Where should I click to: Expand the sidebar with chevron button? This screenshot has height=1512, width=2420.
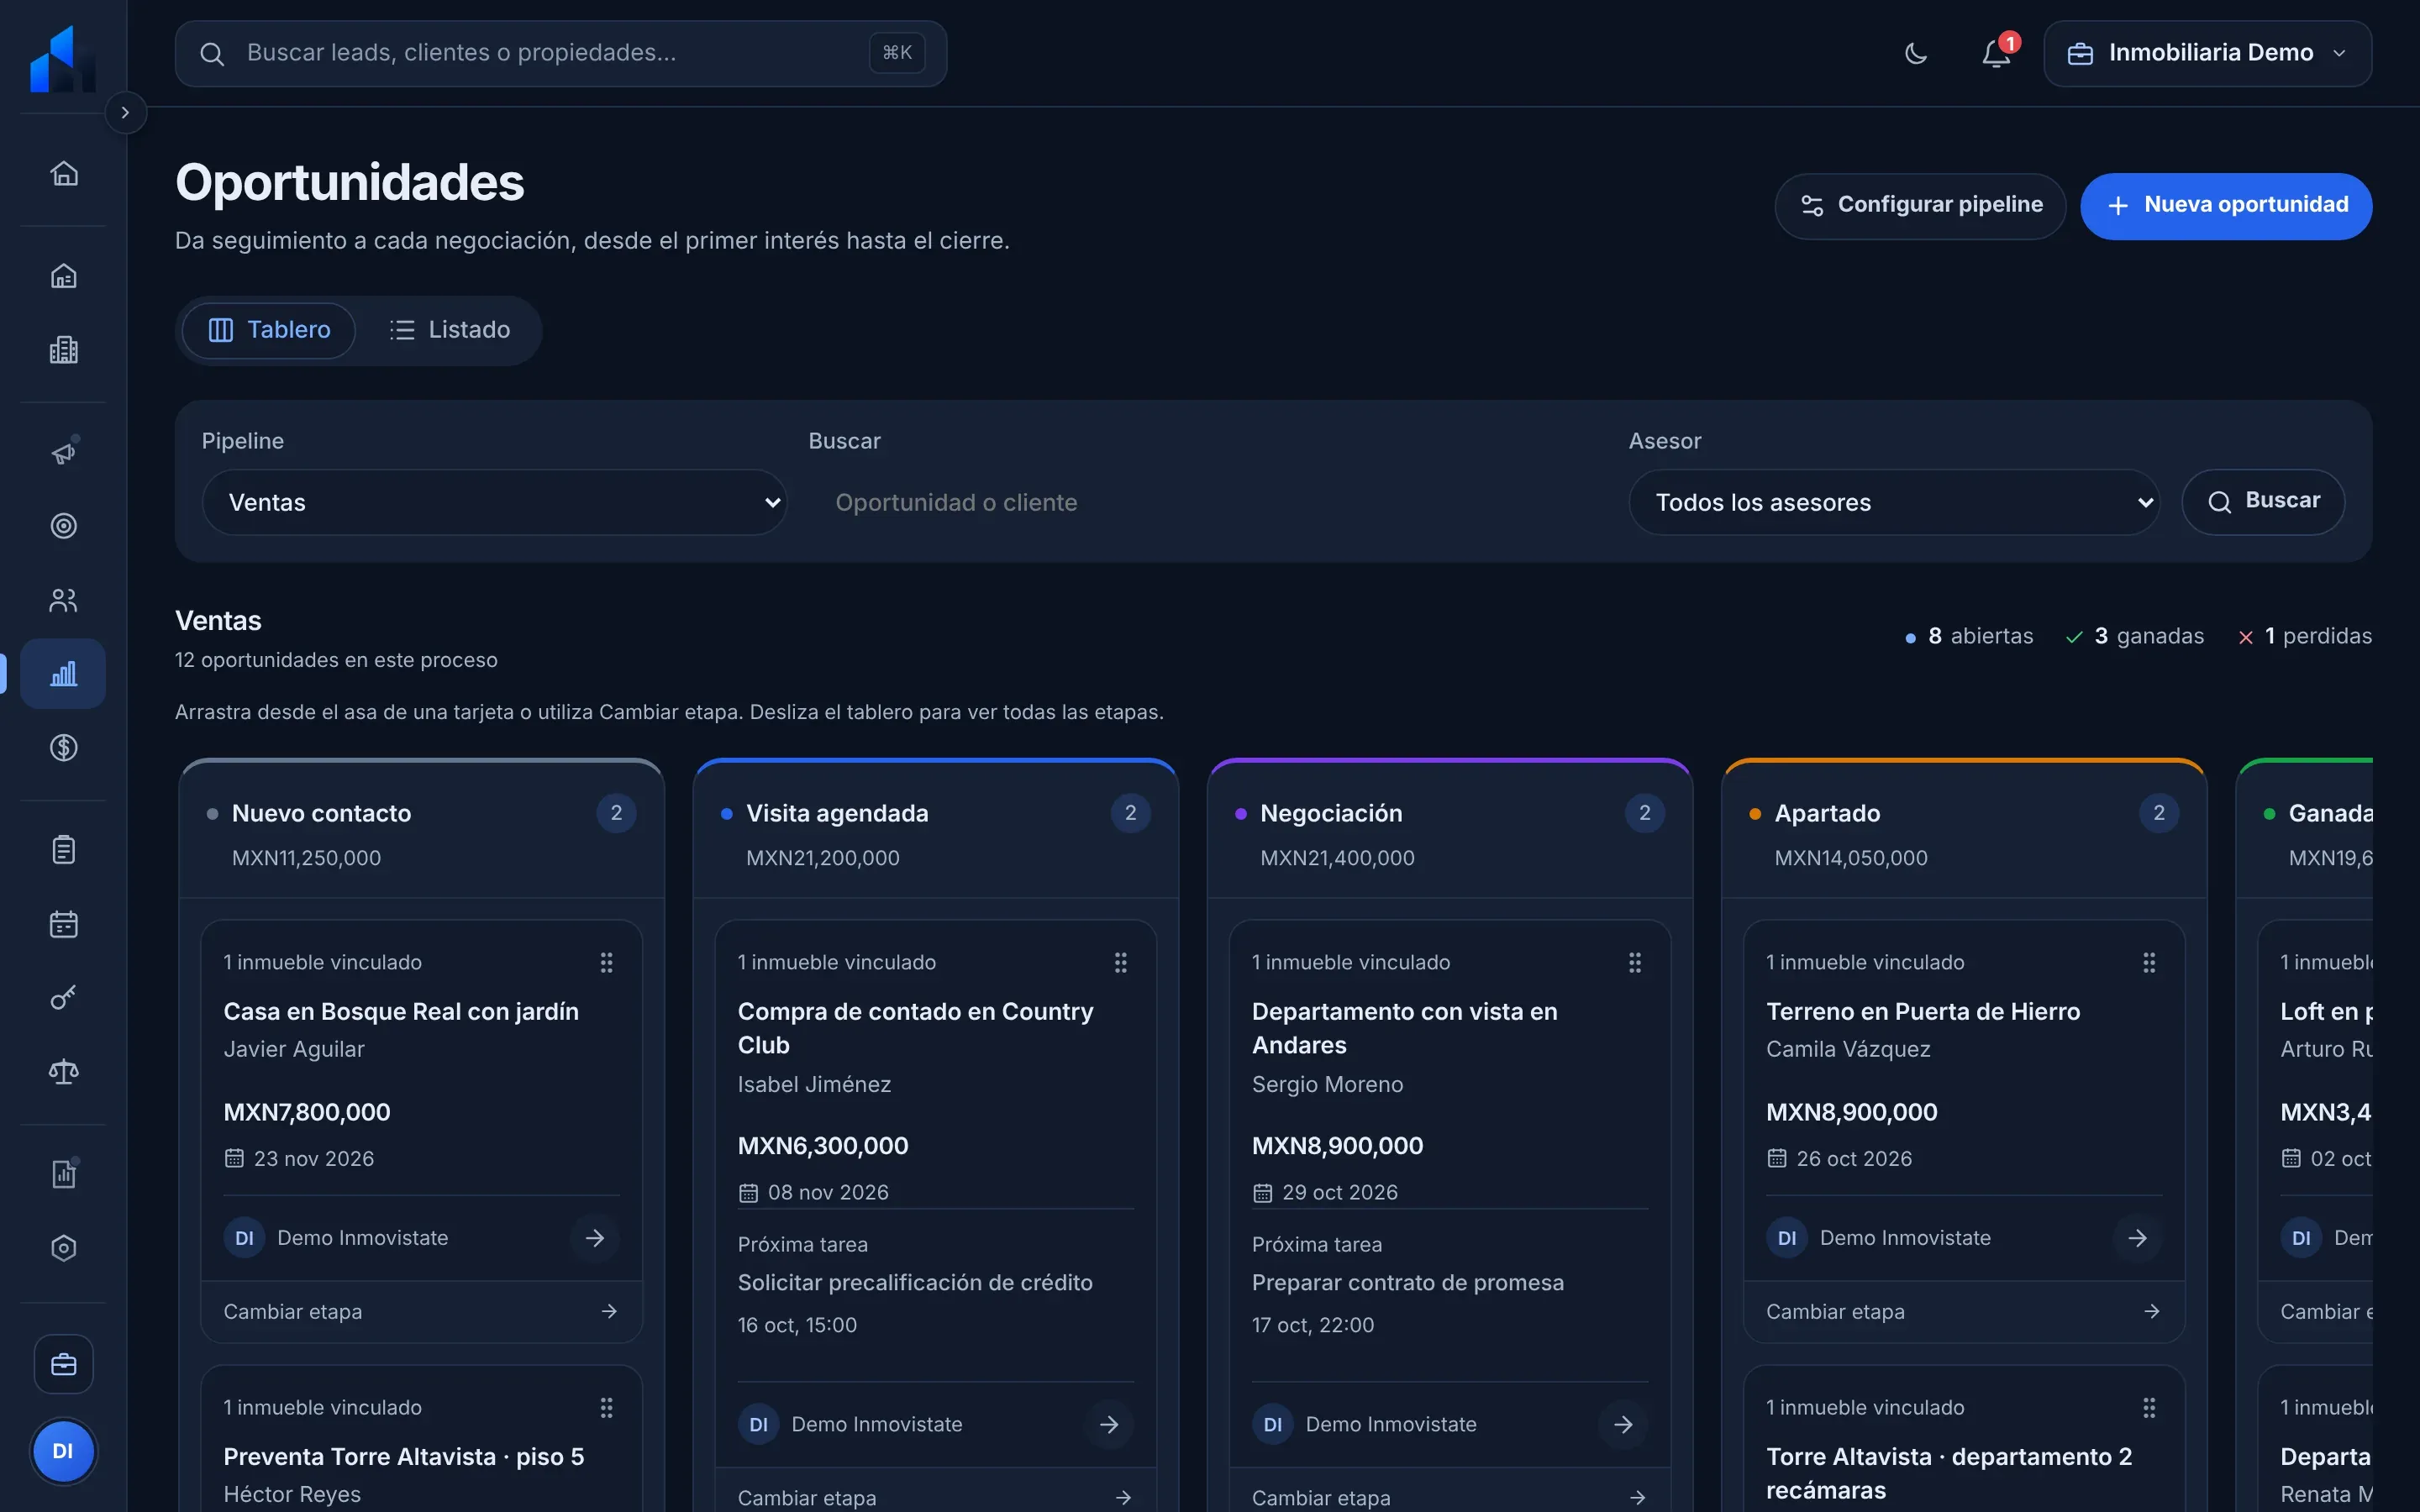pyautogui.click(x=125, y=112)
